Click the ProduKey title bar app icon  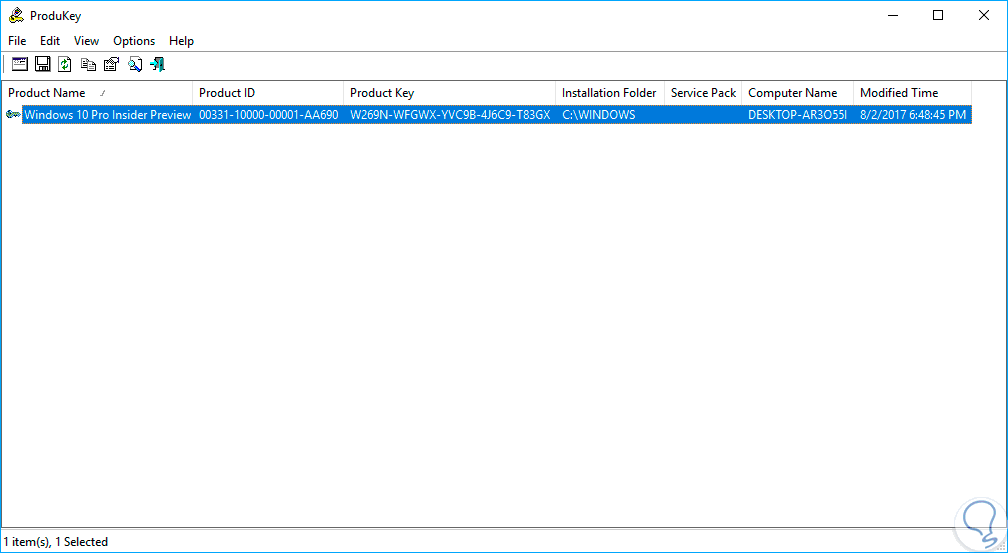[x=17, y=15]
